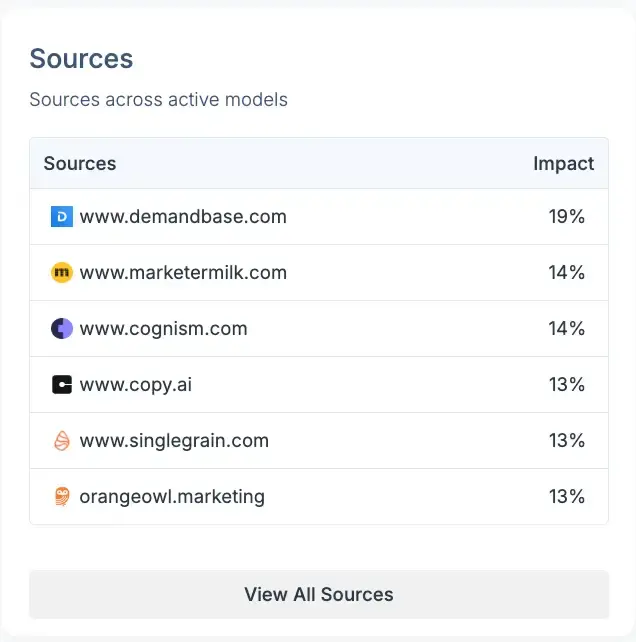This screenshot has height=642, width=636.
Task: Click the Singlegrain orange favicon
Action: tap(62, 440)
